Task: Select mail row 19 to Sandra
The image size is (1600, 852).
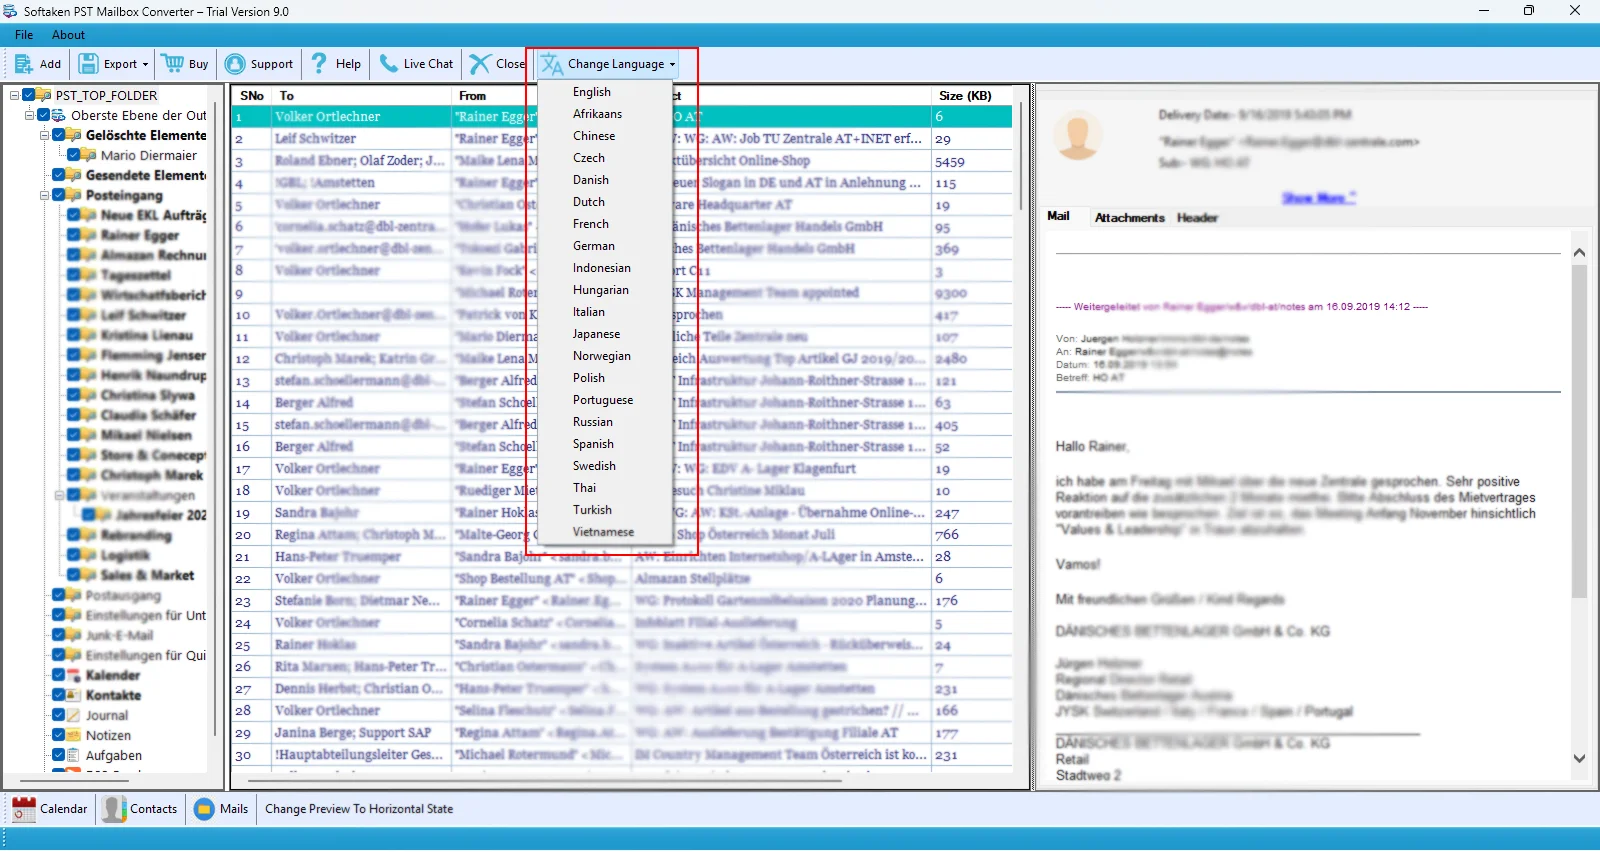Action: (622, 513)
